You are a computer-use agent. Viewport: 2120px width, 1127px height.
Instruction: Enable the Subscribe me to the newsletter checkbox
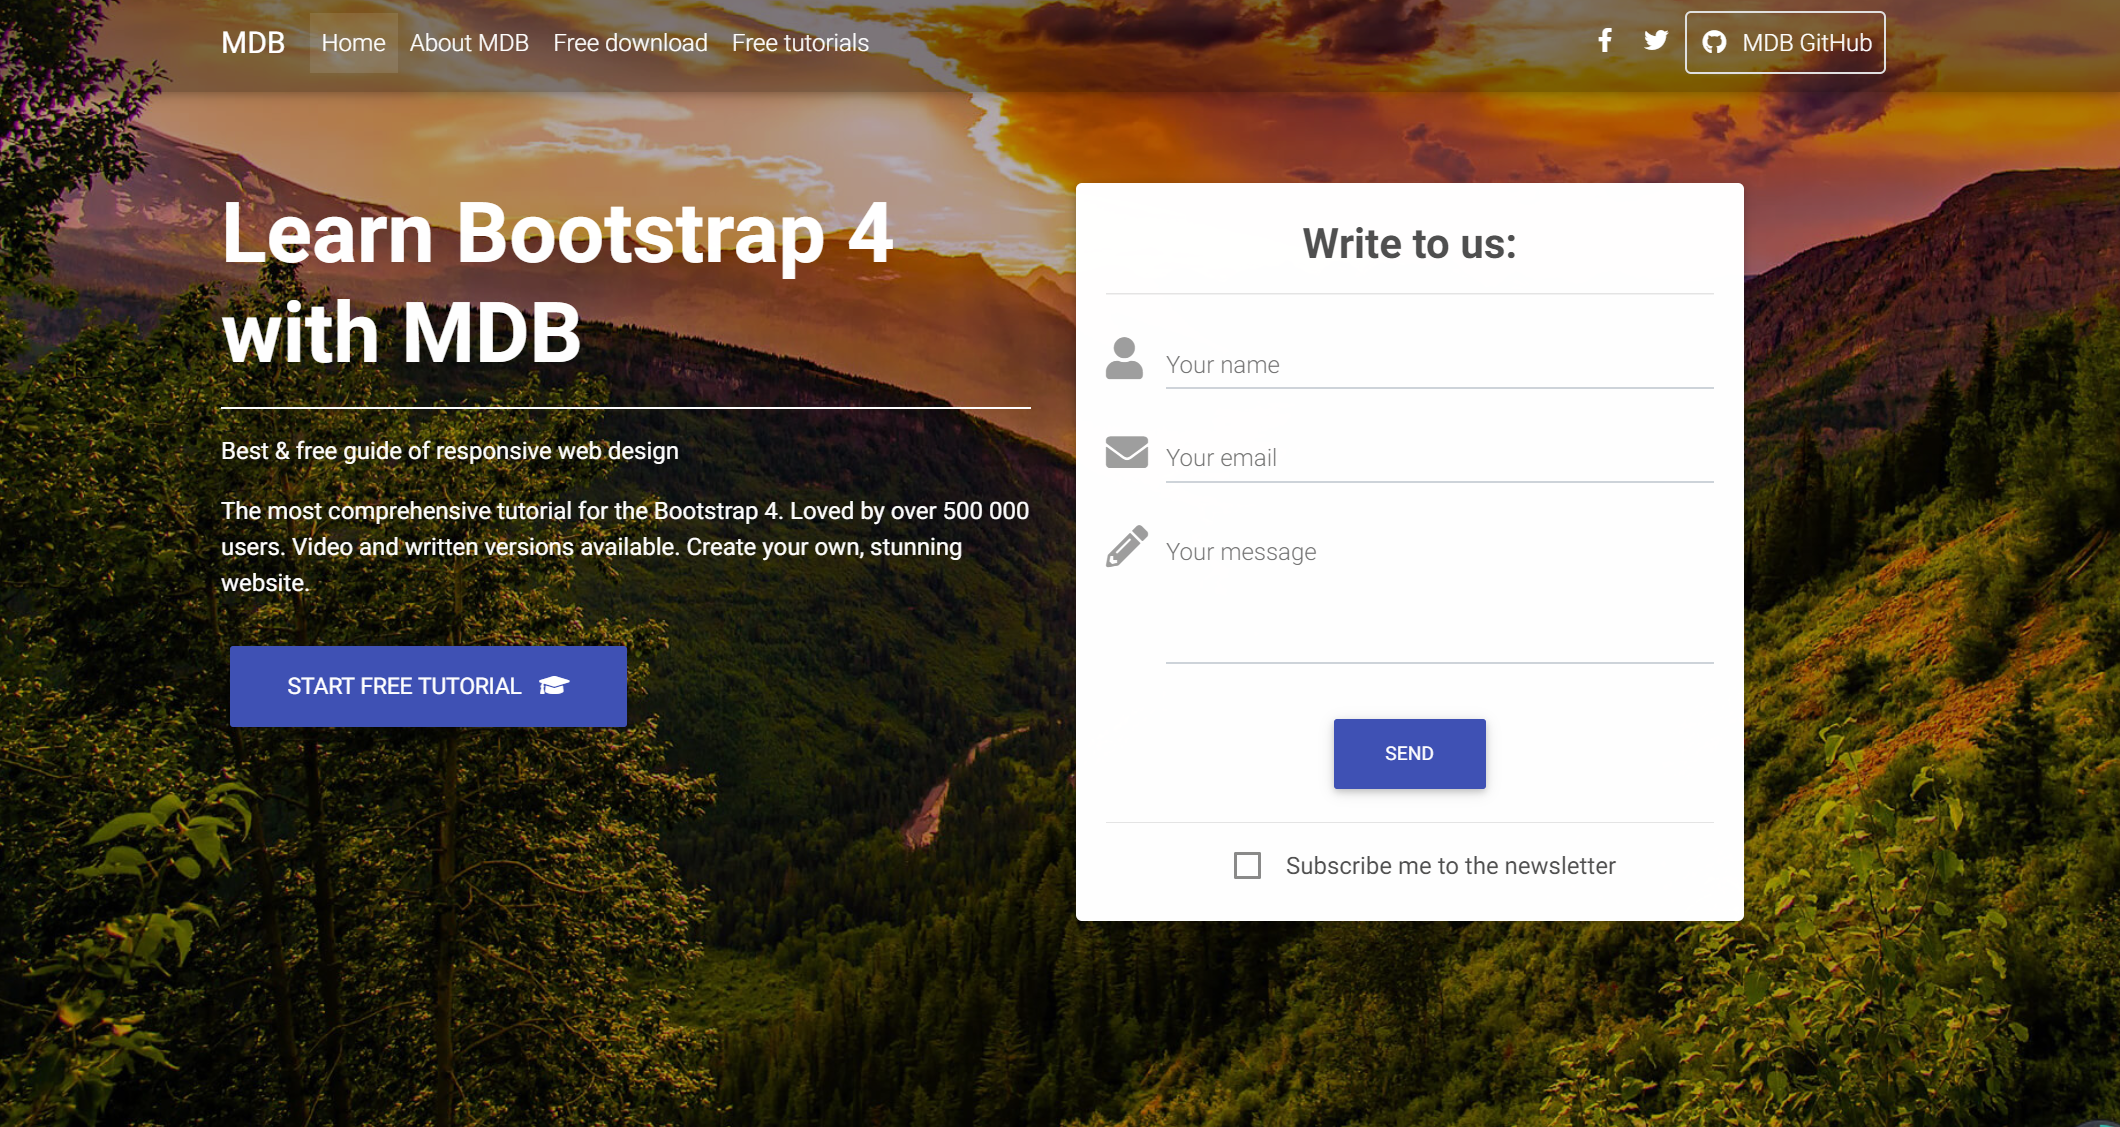click(1247, 865)
